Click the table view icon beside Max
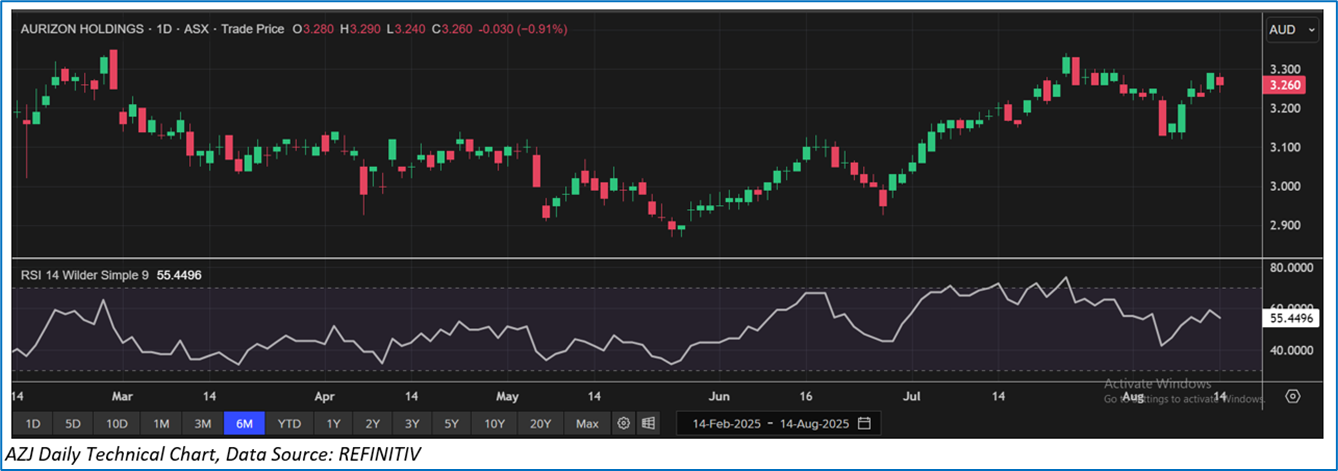 (648, 423)
